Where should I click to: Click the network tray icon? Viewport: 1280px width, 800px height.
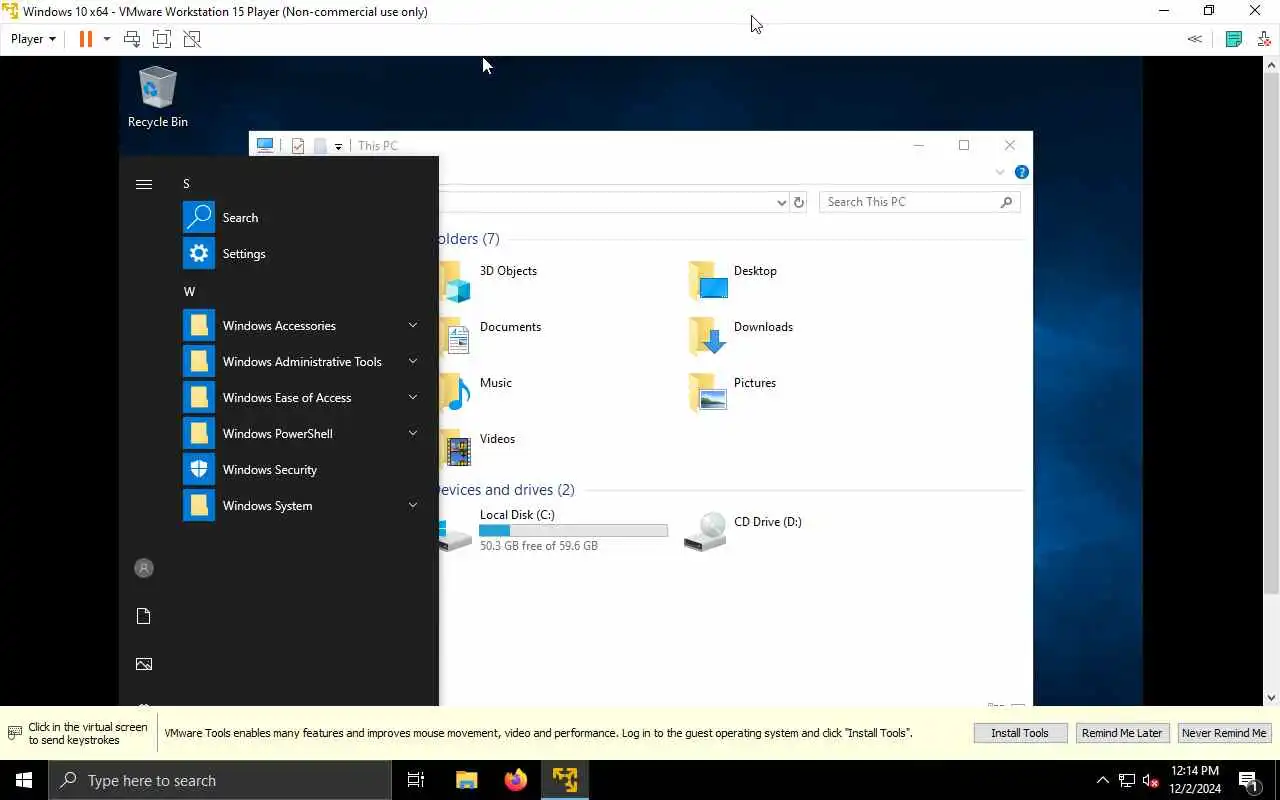[1127, 780]
